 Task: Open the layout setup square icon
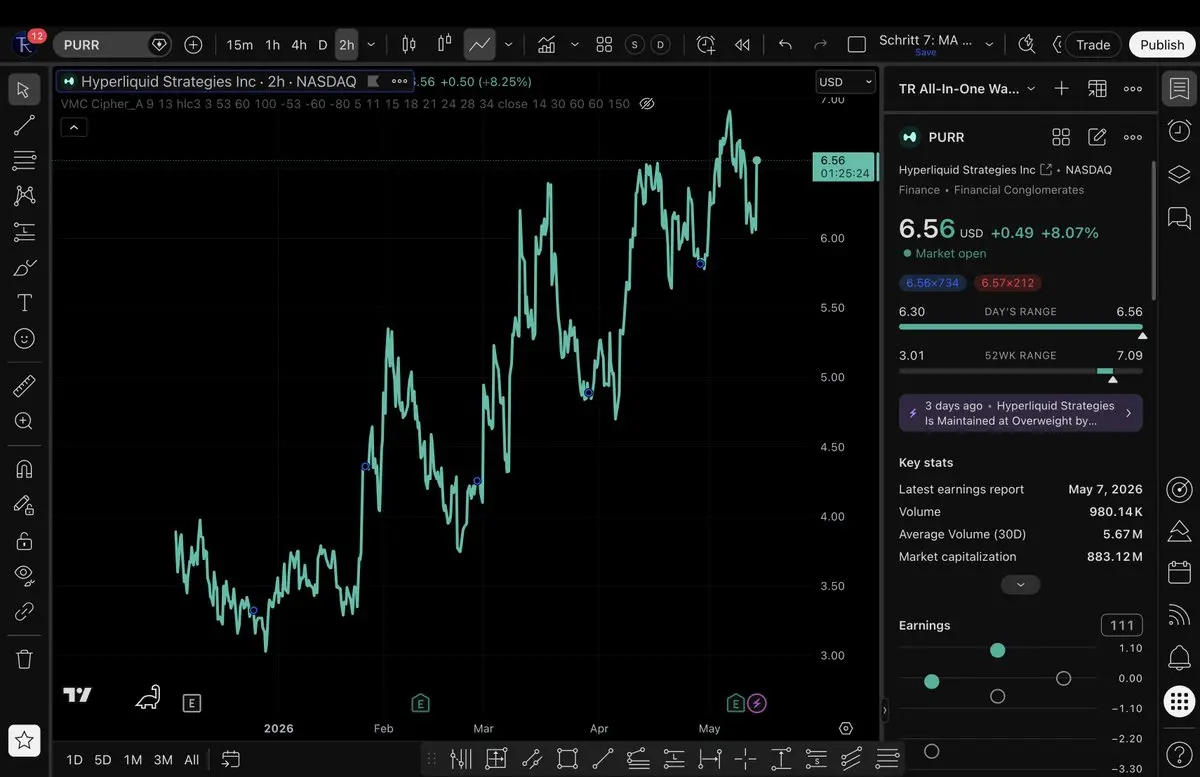pyautogui.click(x=857, y=45)
